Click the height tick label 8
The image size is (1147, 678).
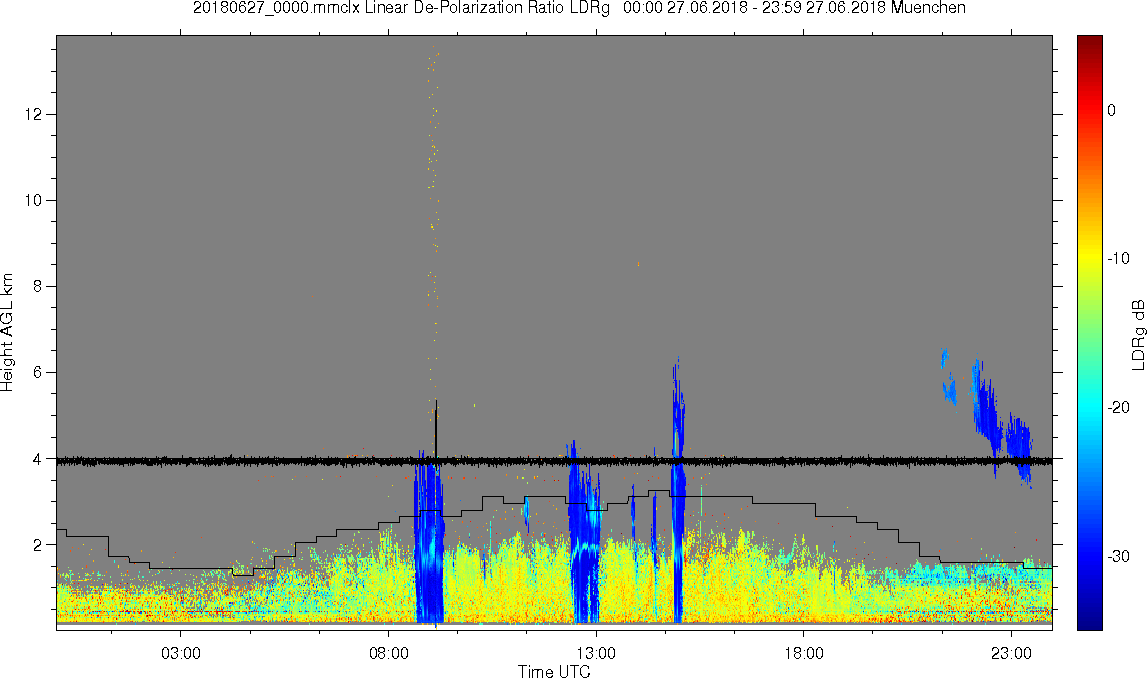coord(39,287)
